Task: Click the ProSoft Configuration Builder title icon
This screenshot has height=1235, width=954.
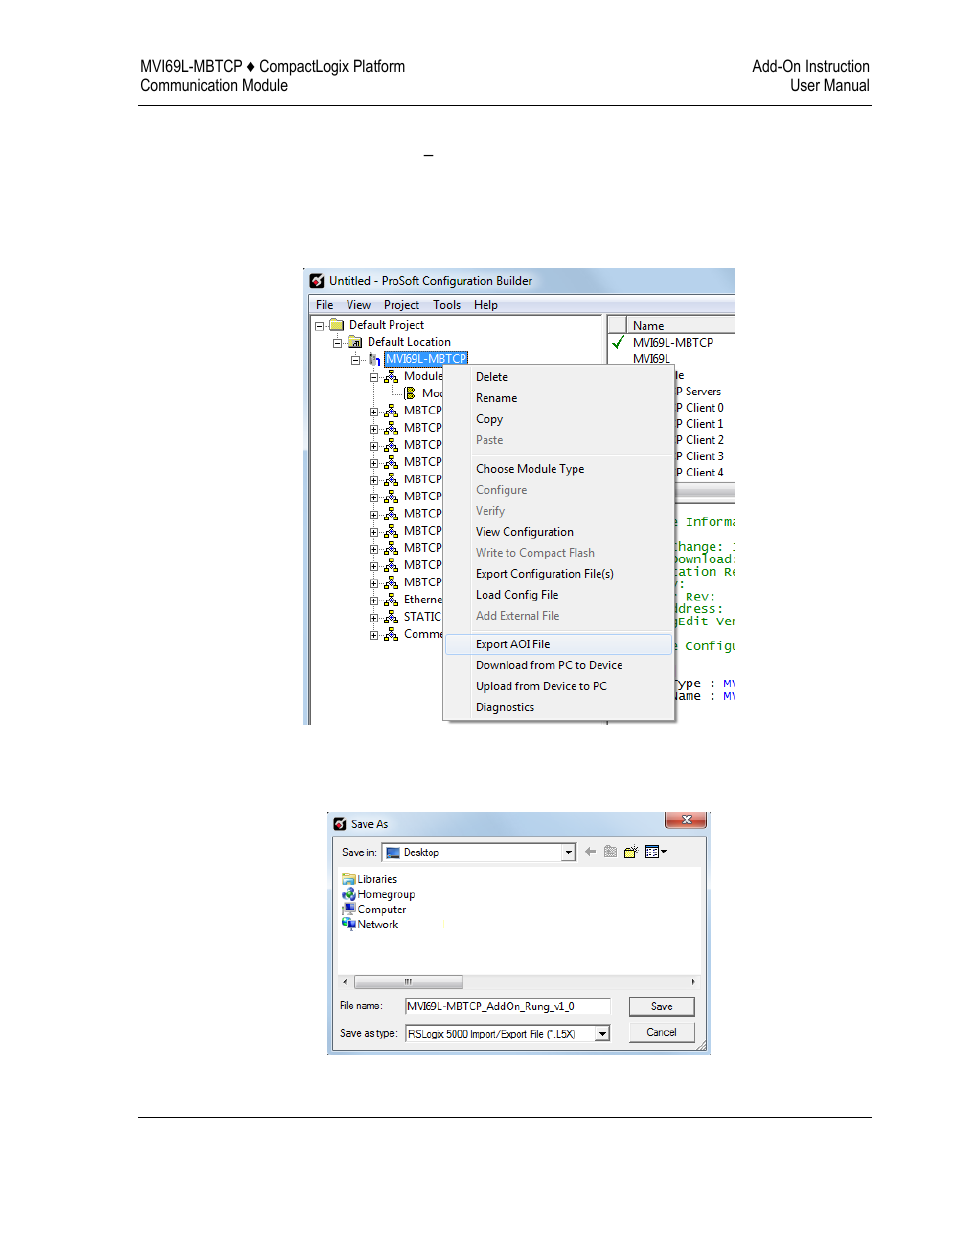Action: click(x=317, y=281)
